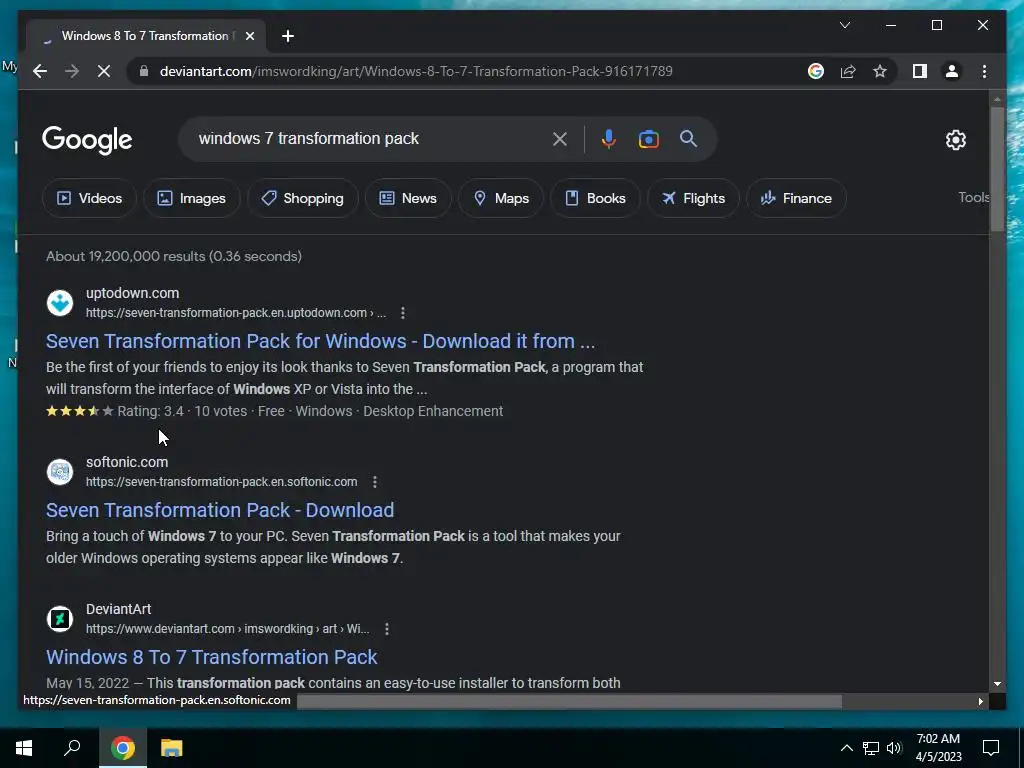
Task: Open Windows 8 To 7 Transformation Pack link
Action: [x=212, y=657]
